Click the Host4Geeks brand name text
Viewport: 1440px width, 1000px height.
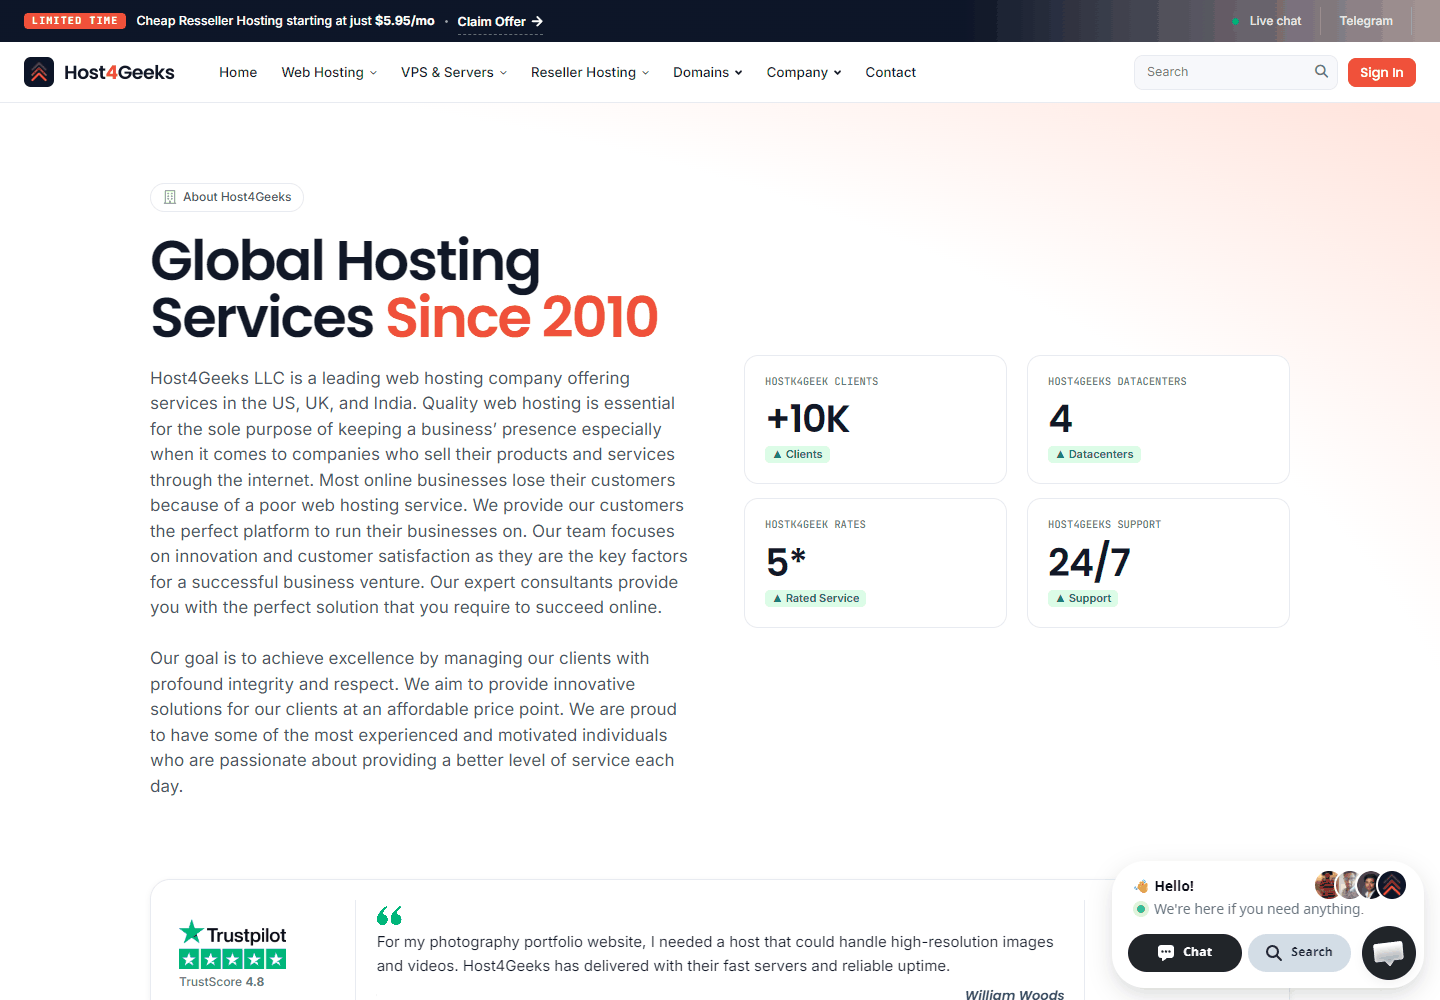click(x=119, y=72)
